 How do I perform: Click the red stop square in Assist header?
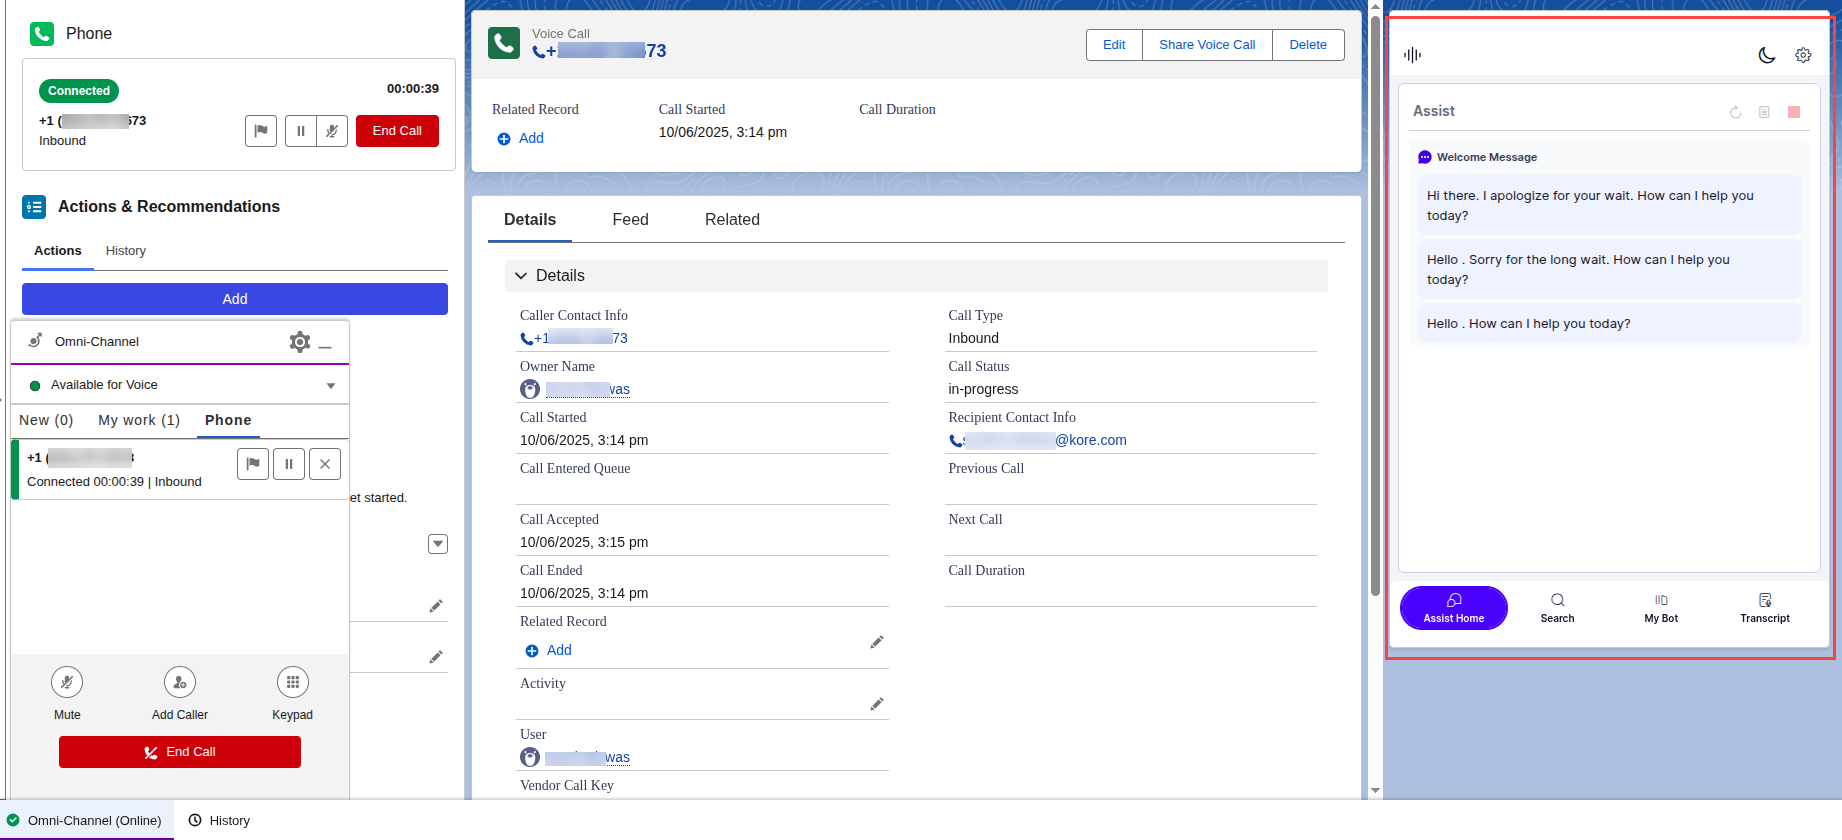point(1794,112)
